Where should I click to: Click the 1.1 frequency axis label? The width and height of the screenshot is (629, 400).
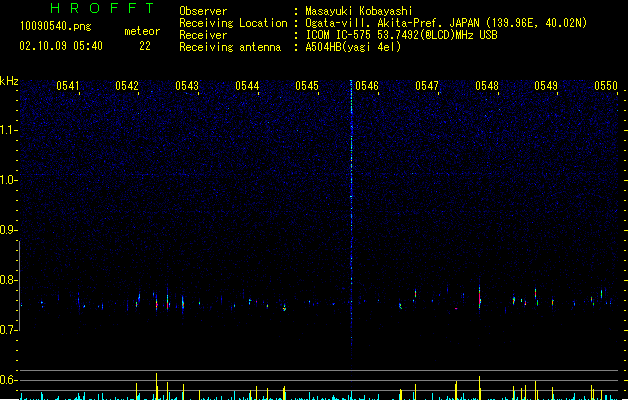[x=8, y=130]
